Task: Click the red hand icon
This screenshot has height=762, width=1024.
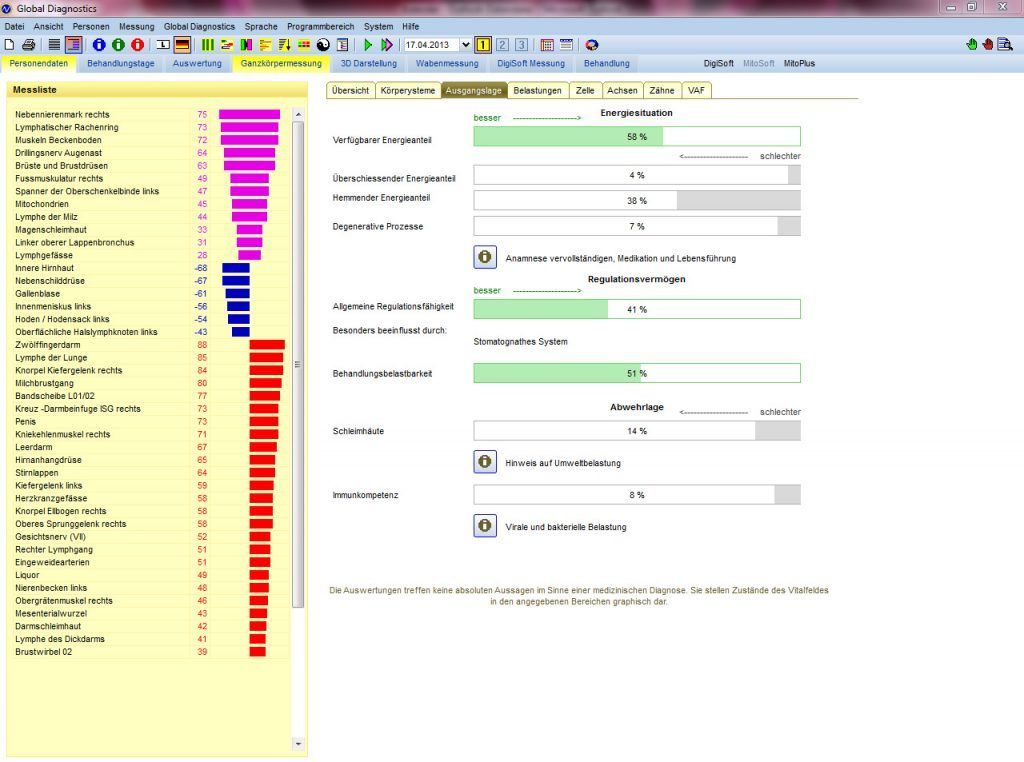Action: [987, 45]
